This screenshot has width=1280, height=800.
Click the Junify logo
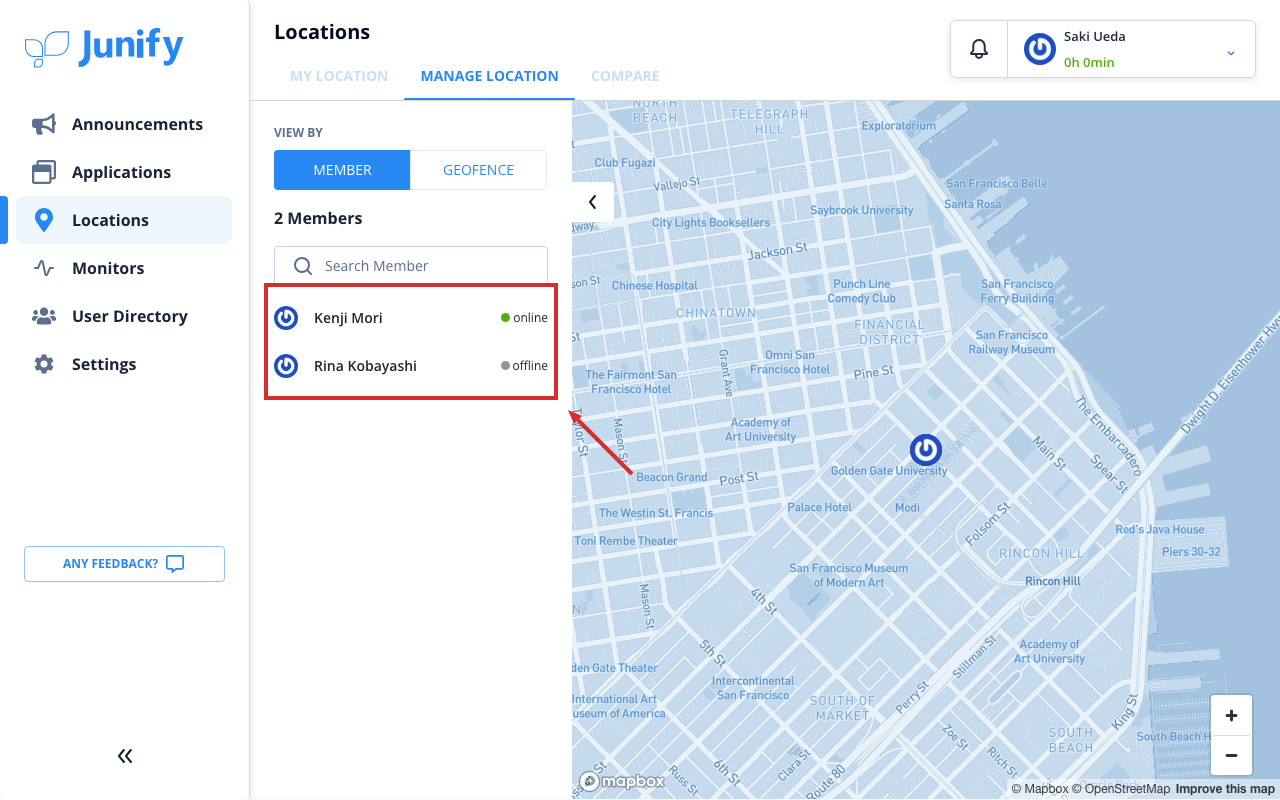[104, 48]
